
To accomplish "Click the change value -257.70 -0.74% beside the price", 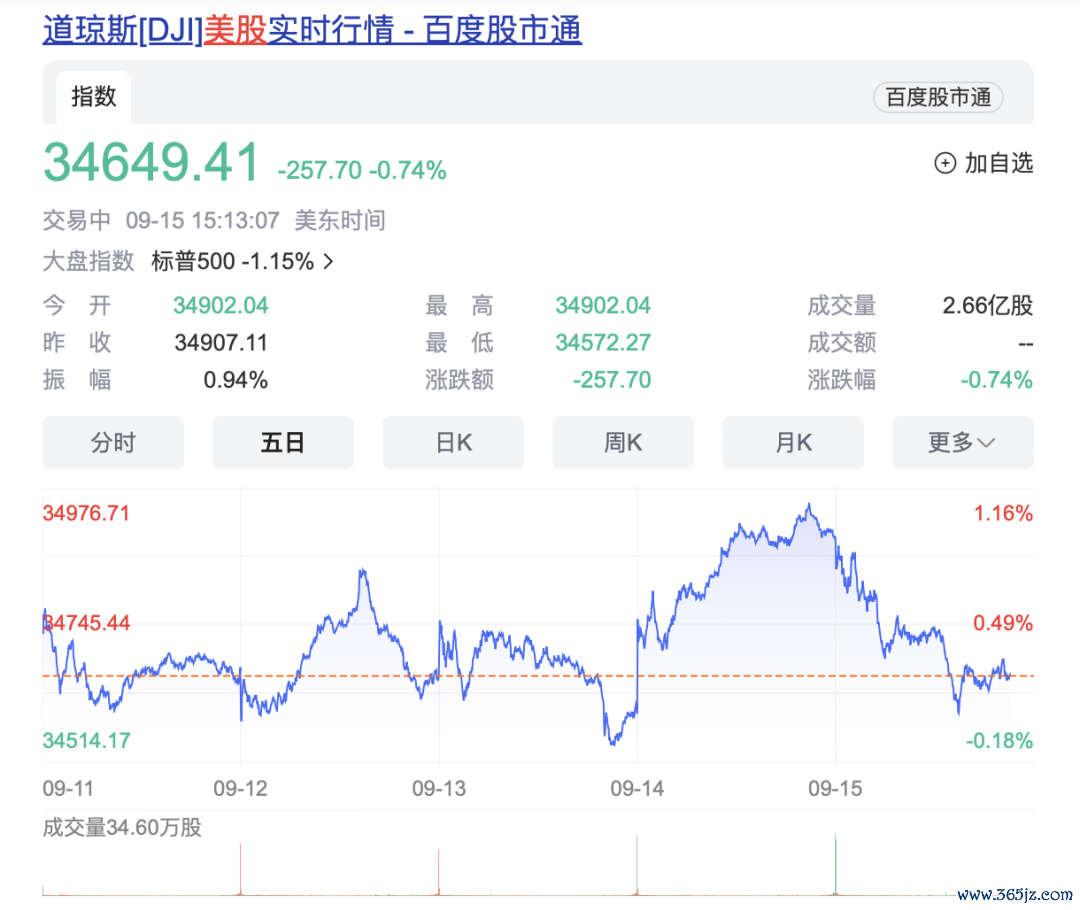I will click(362, 170).
